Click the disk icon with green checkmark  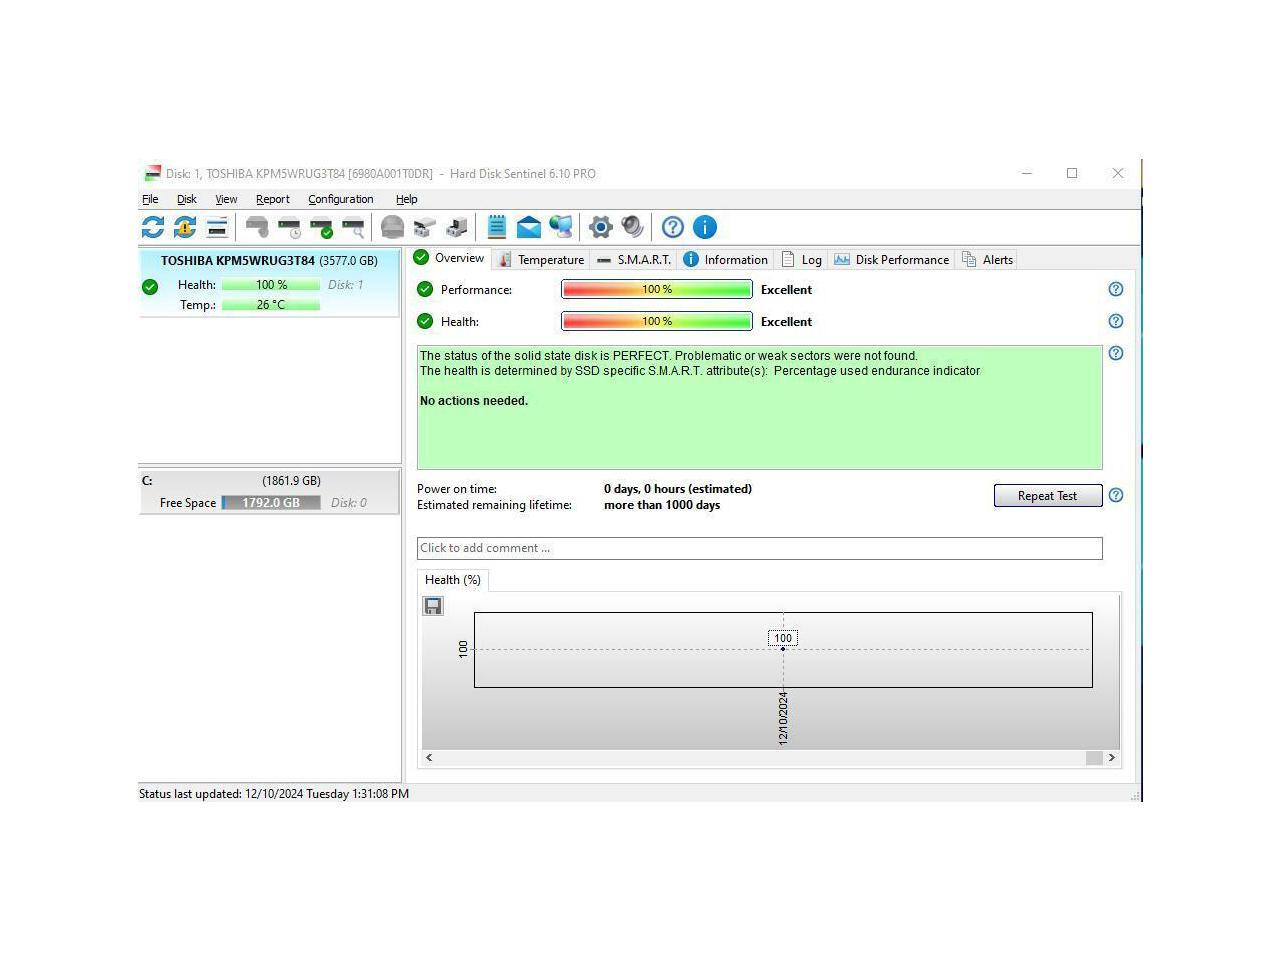click(x=321, y=227)
